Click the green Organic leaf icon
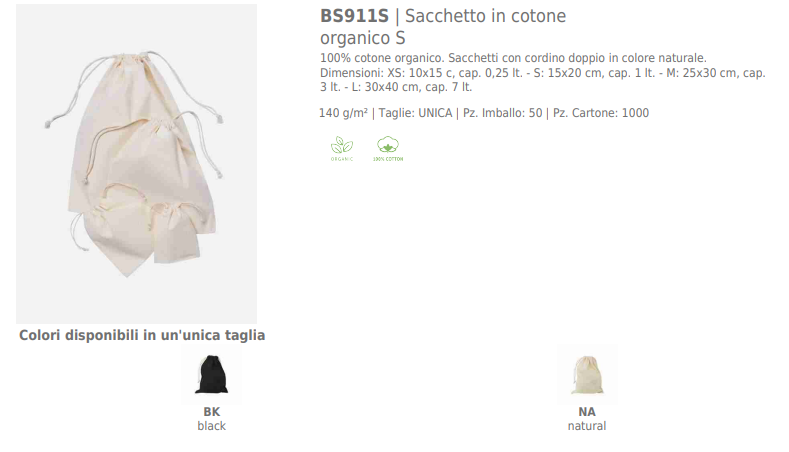Screen dimensions: 789x452 click(342, 148)
